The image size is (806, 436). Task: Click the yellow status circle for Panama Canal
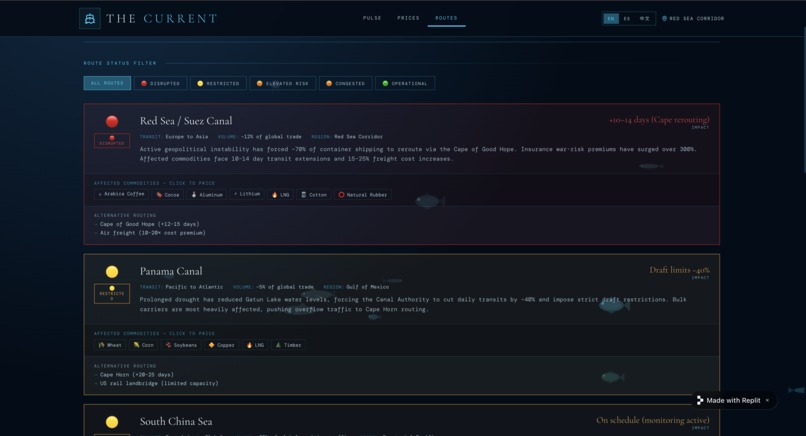point(112,271)
